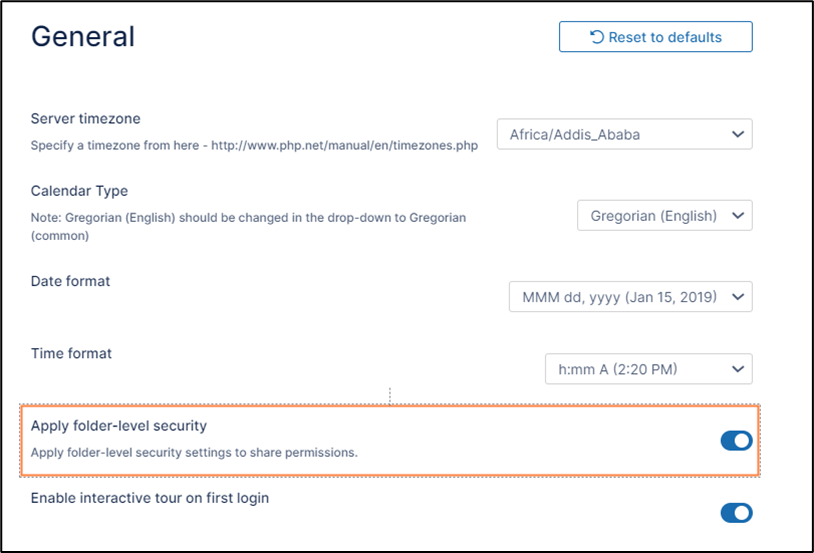
Task: Click the Enable interactive tour on first login label
Action: [x=150, y=498]
